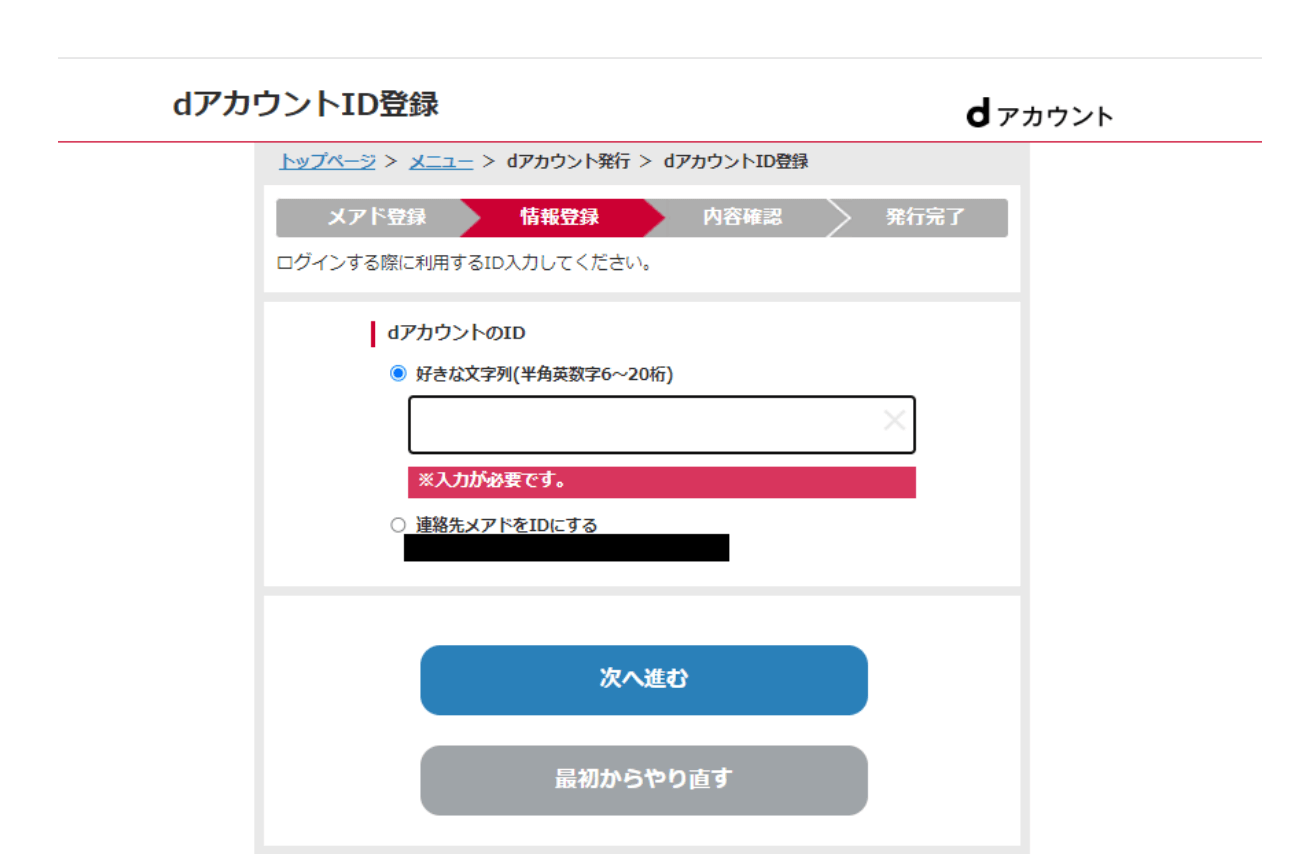Click the メアド登録 step tab

click(376, 217)
